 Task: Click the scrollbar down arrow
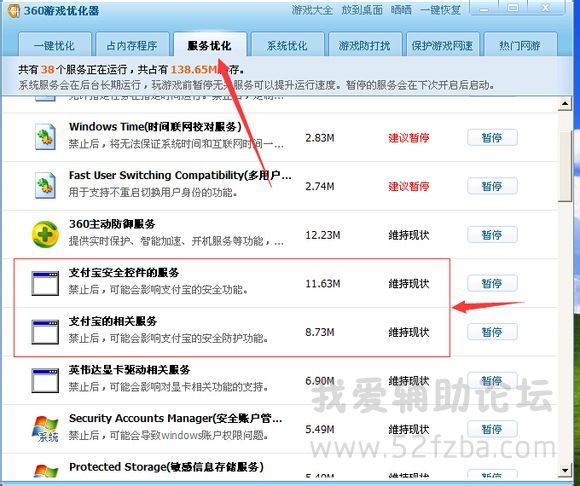tap(565, 470)
